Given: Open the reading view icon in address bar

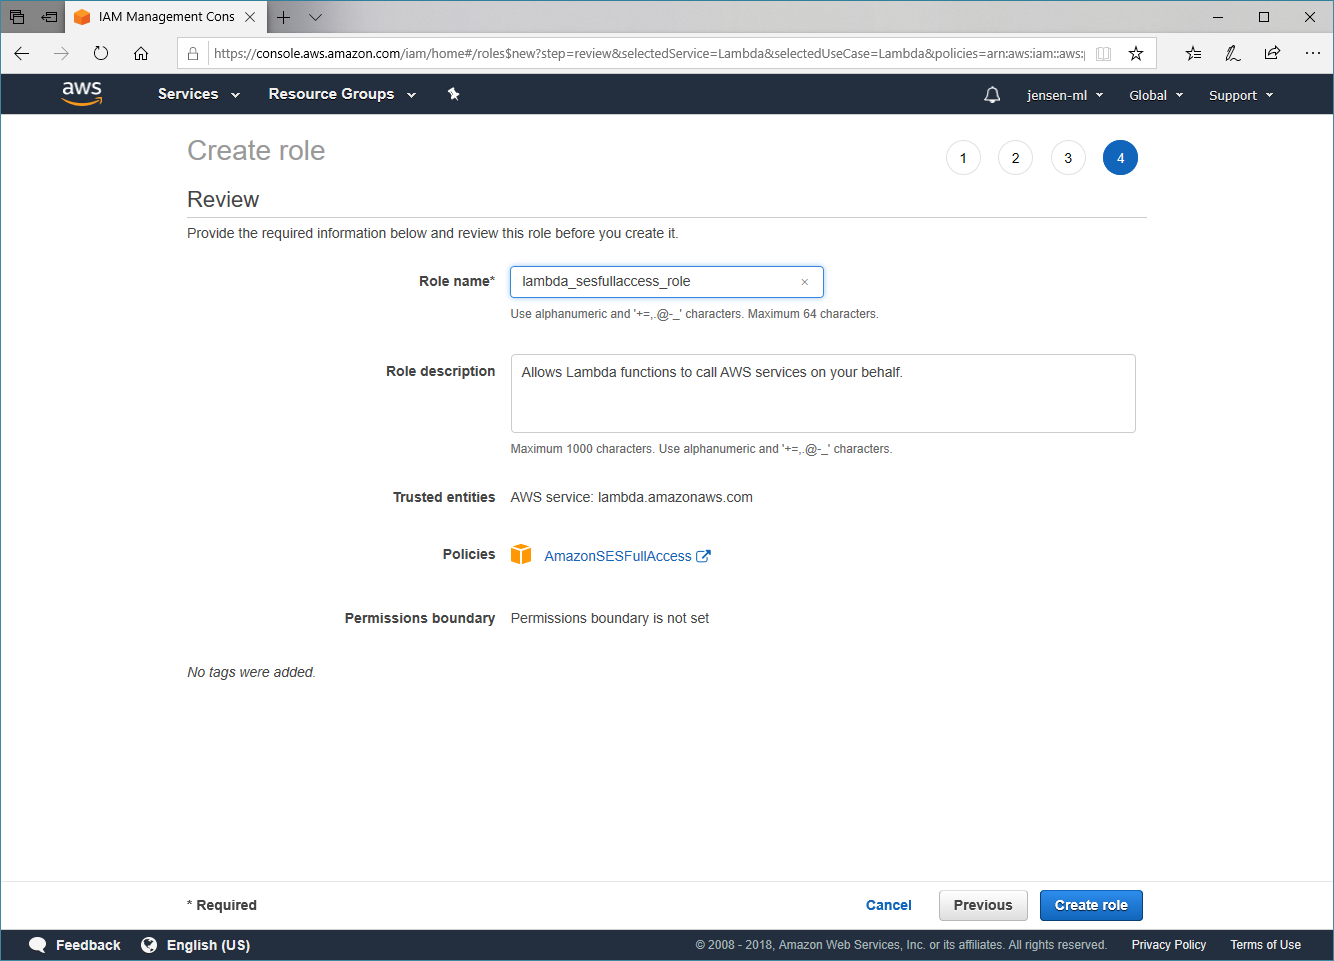Looking at the screenshot, I should coord(1103,54).
